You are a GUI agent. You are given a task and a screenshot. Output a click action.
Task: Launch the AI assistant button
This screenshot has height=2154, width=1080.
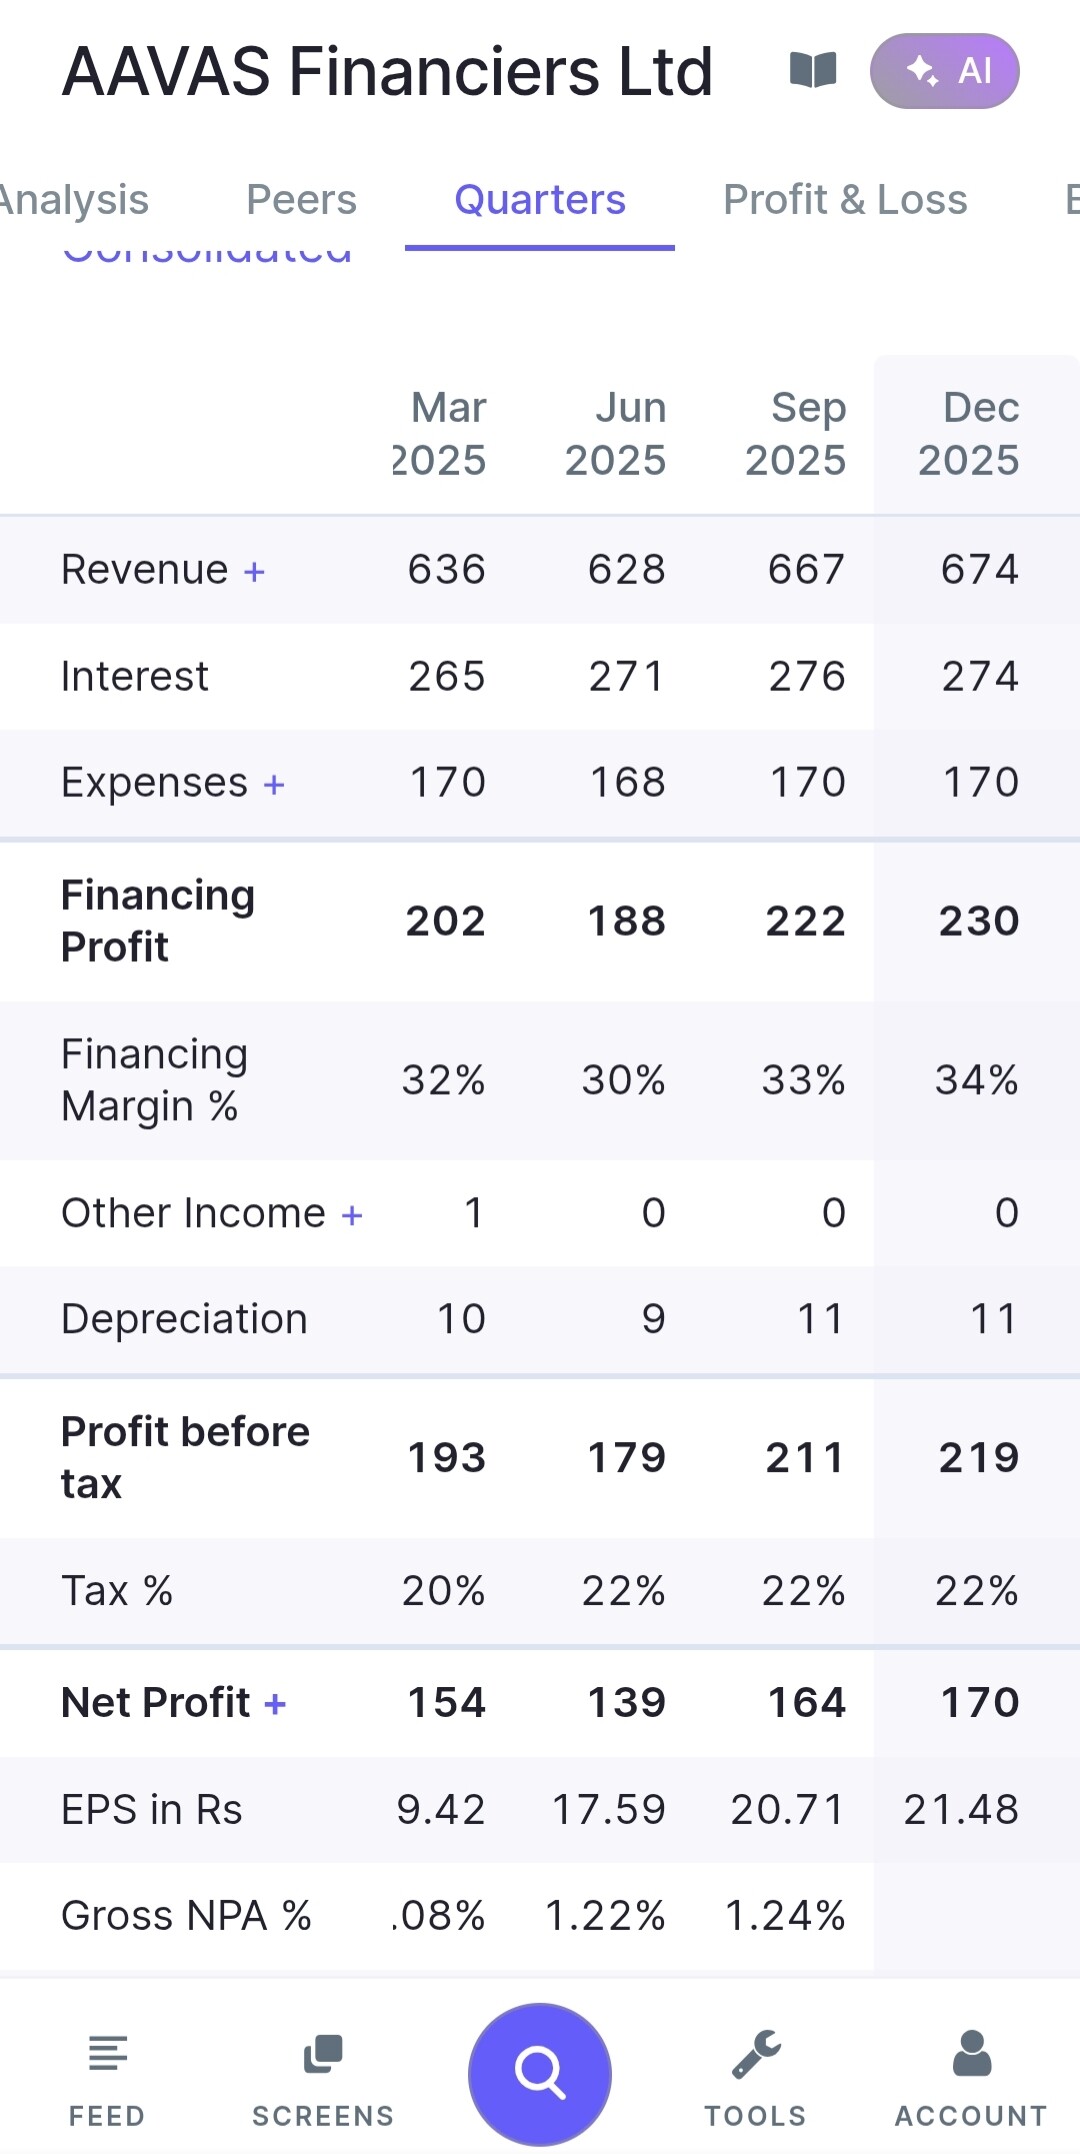point(944,71)
